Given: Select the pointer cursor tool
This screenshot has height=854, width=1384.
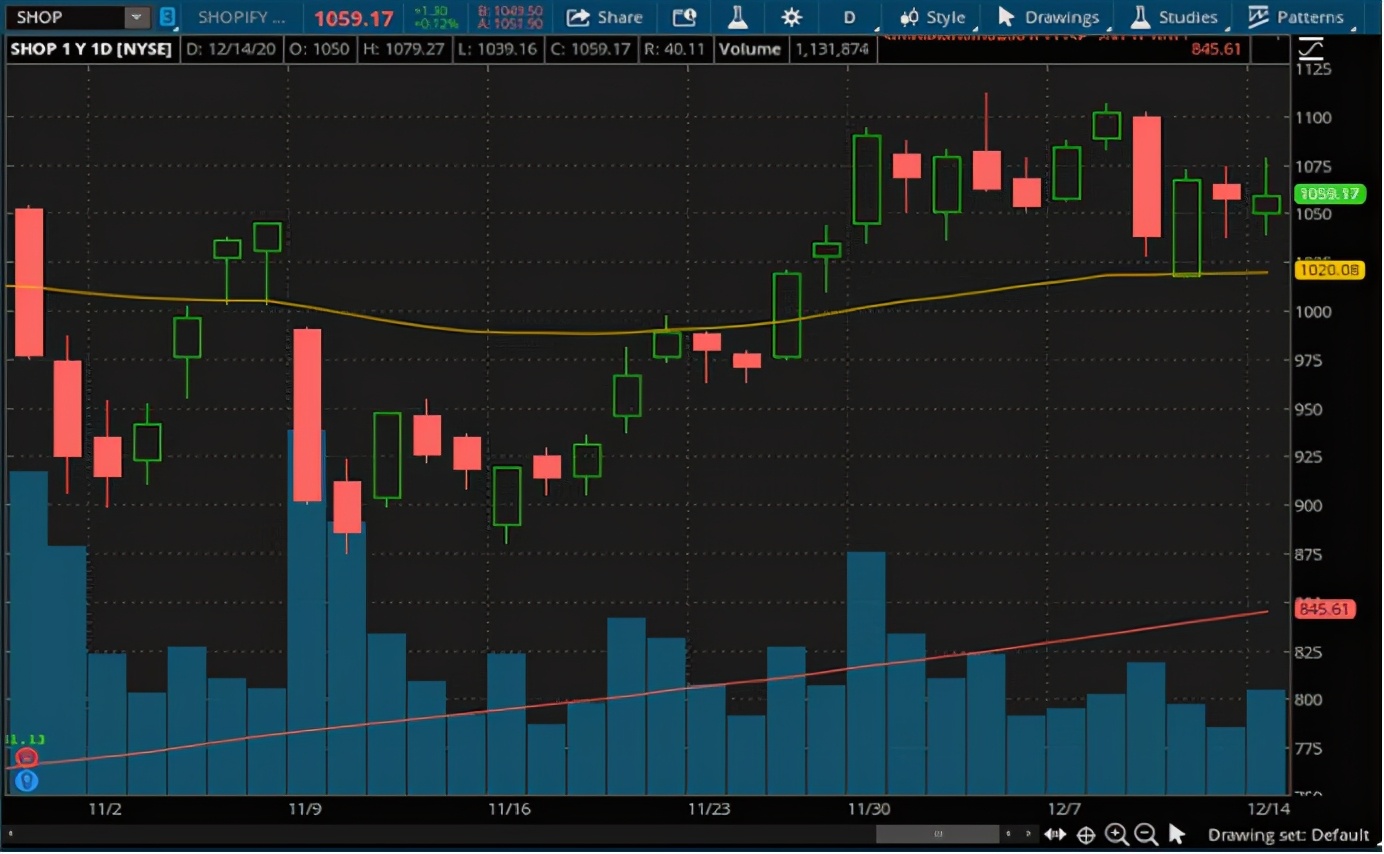Looking at the screenshot, I should [x=1177, y=834].
